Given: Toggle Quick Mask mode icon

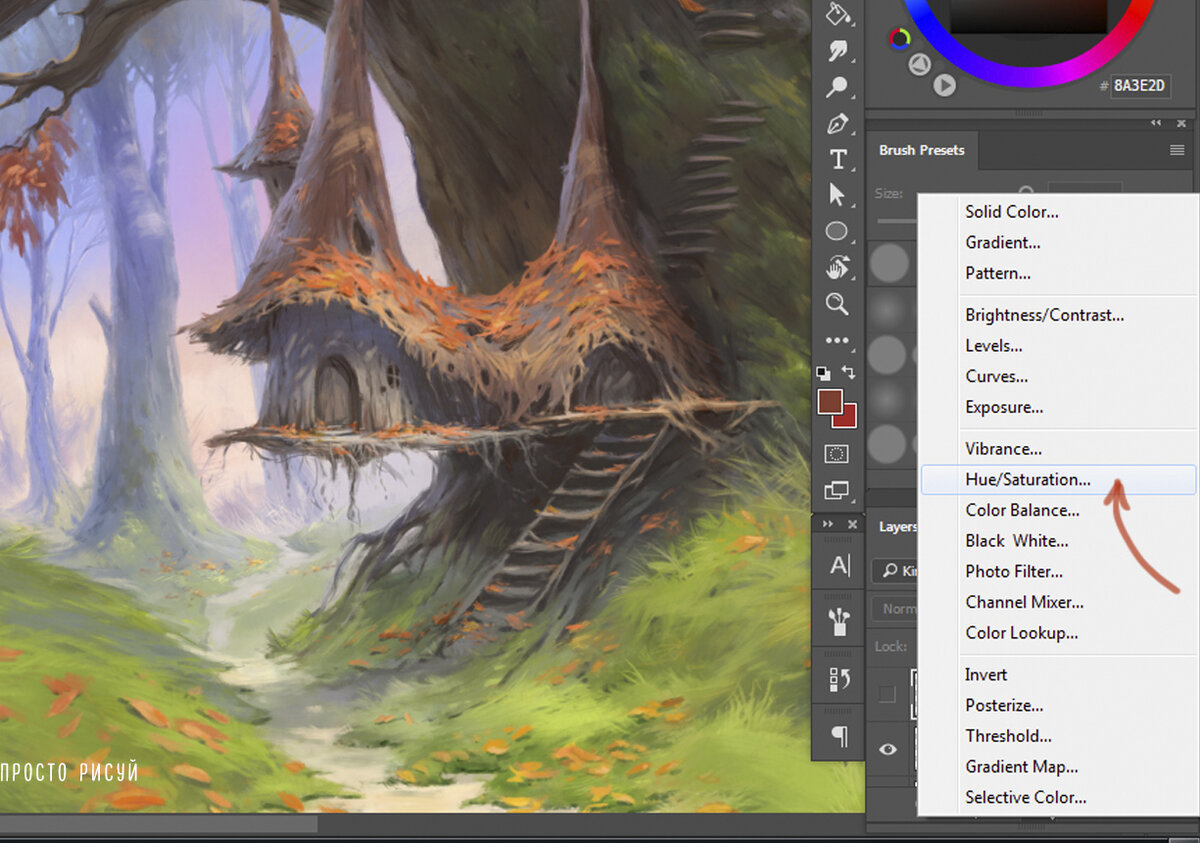Looking at the screenshot, I should click(x=837, y=454).
